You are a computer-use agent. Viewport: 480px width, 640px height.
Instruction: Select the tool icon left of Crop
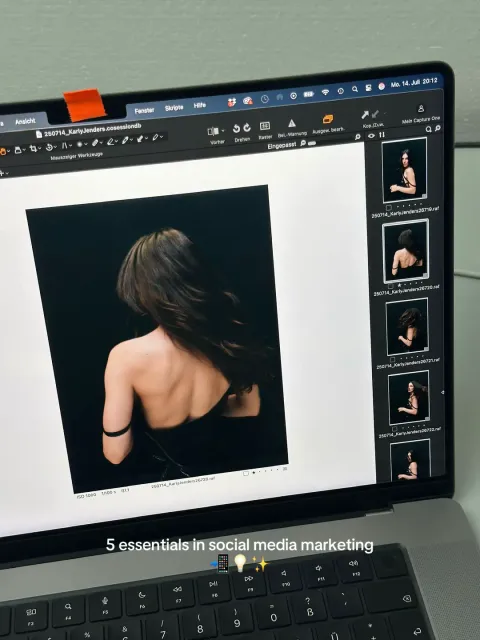coord(18,149)
